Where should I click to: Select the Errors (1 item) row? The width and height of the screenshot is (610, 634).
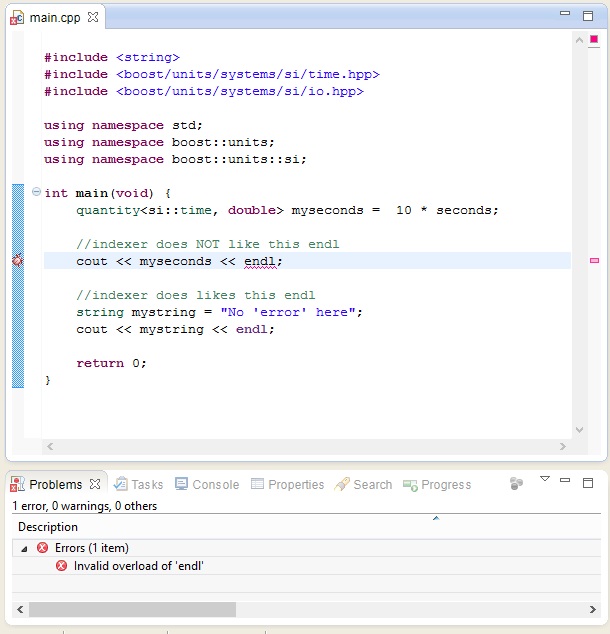pos(306,548)
